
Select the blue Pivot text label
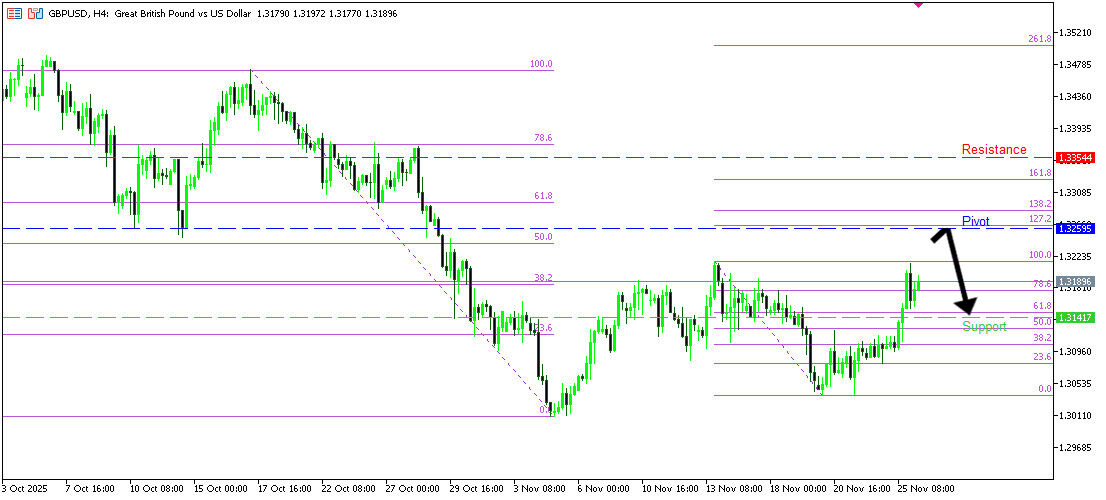(x=976, y=220)
